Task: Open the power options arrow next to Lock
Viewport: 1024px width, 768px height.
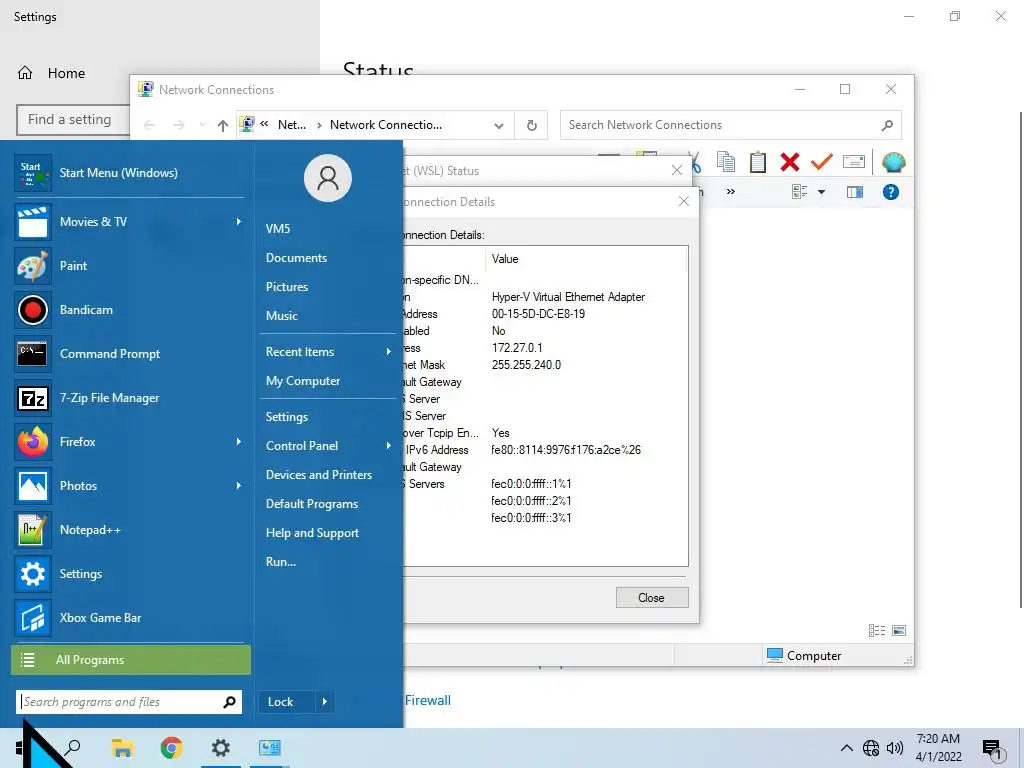Action: 325,702
